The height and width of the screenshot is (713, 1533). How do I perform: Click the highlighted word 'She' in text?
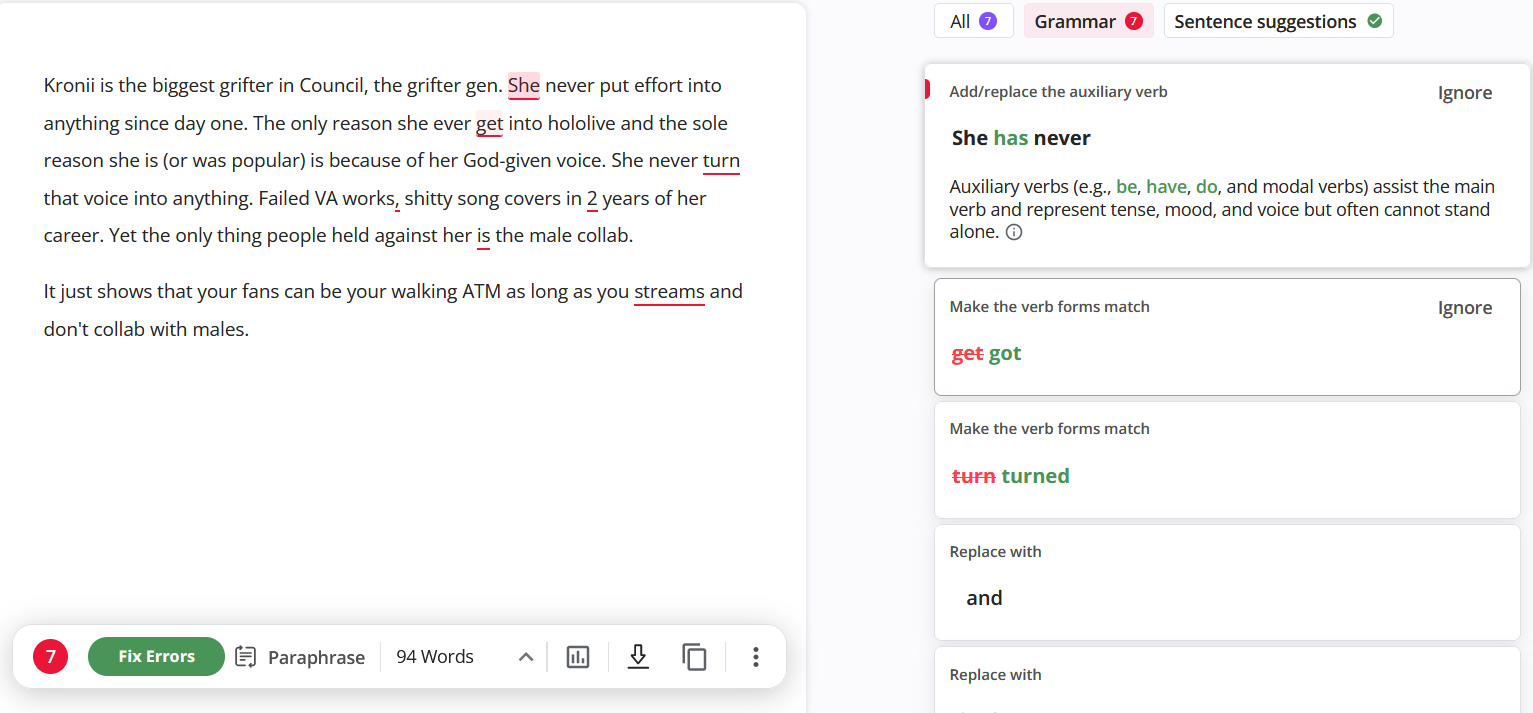[x=523, y=86]
